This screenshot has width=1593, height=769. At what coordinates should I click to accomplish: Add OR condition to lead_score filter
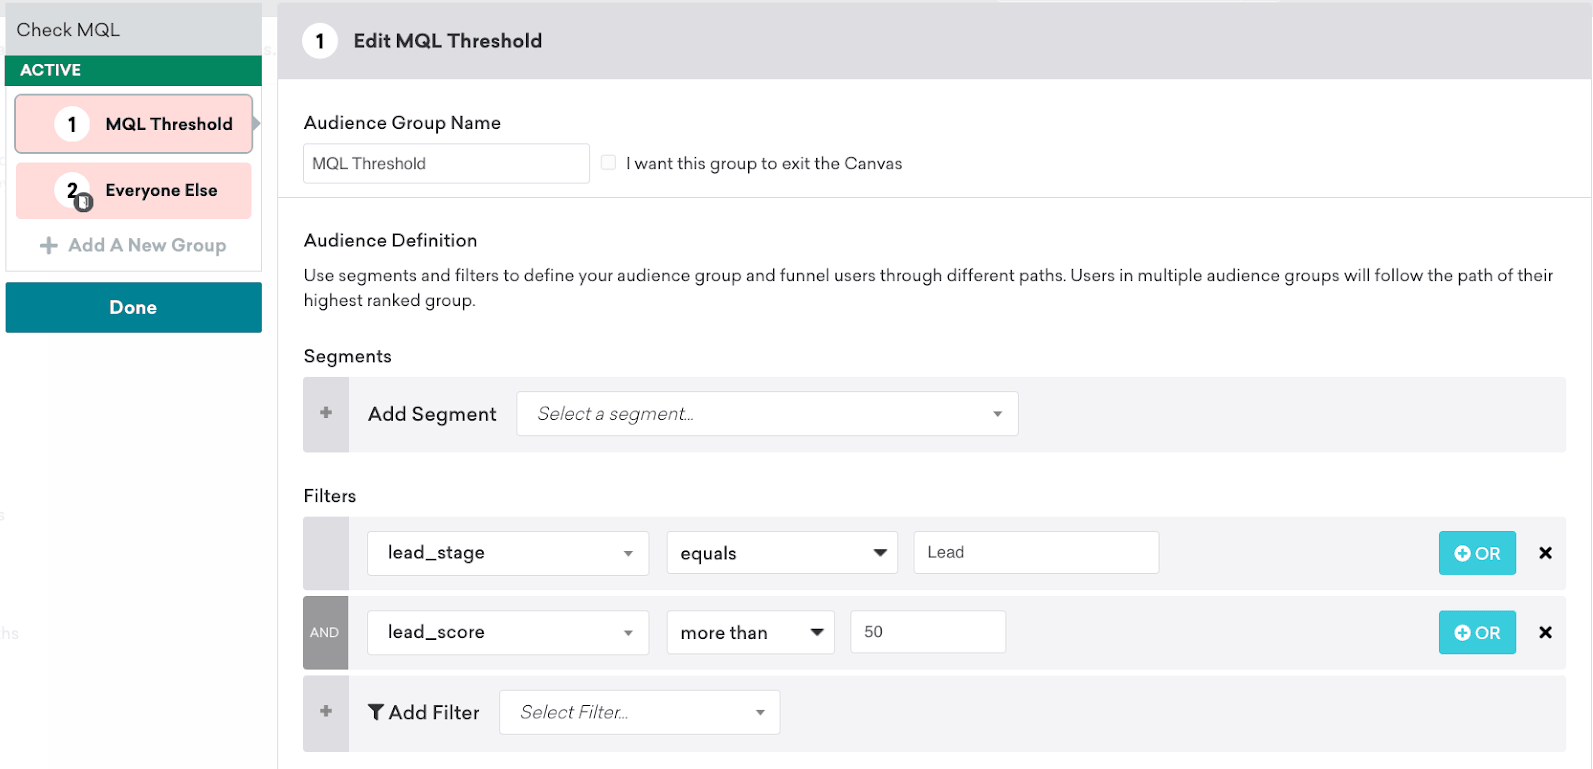[1477, 633]
